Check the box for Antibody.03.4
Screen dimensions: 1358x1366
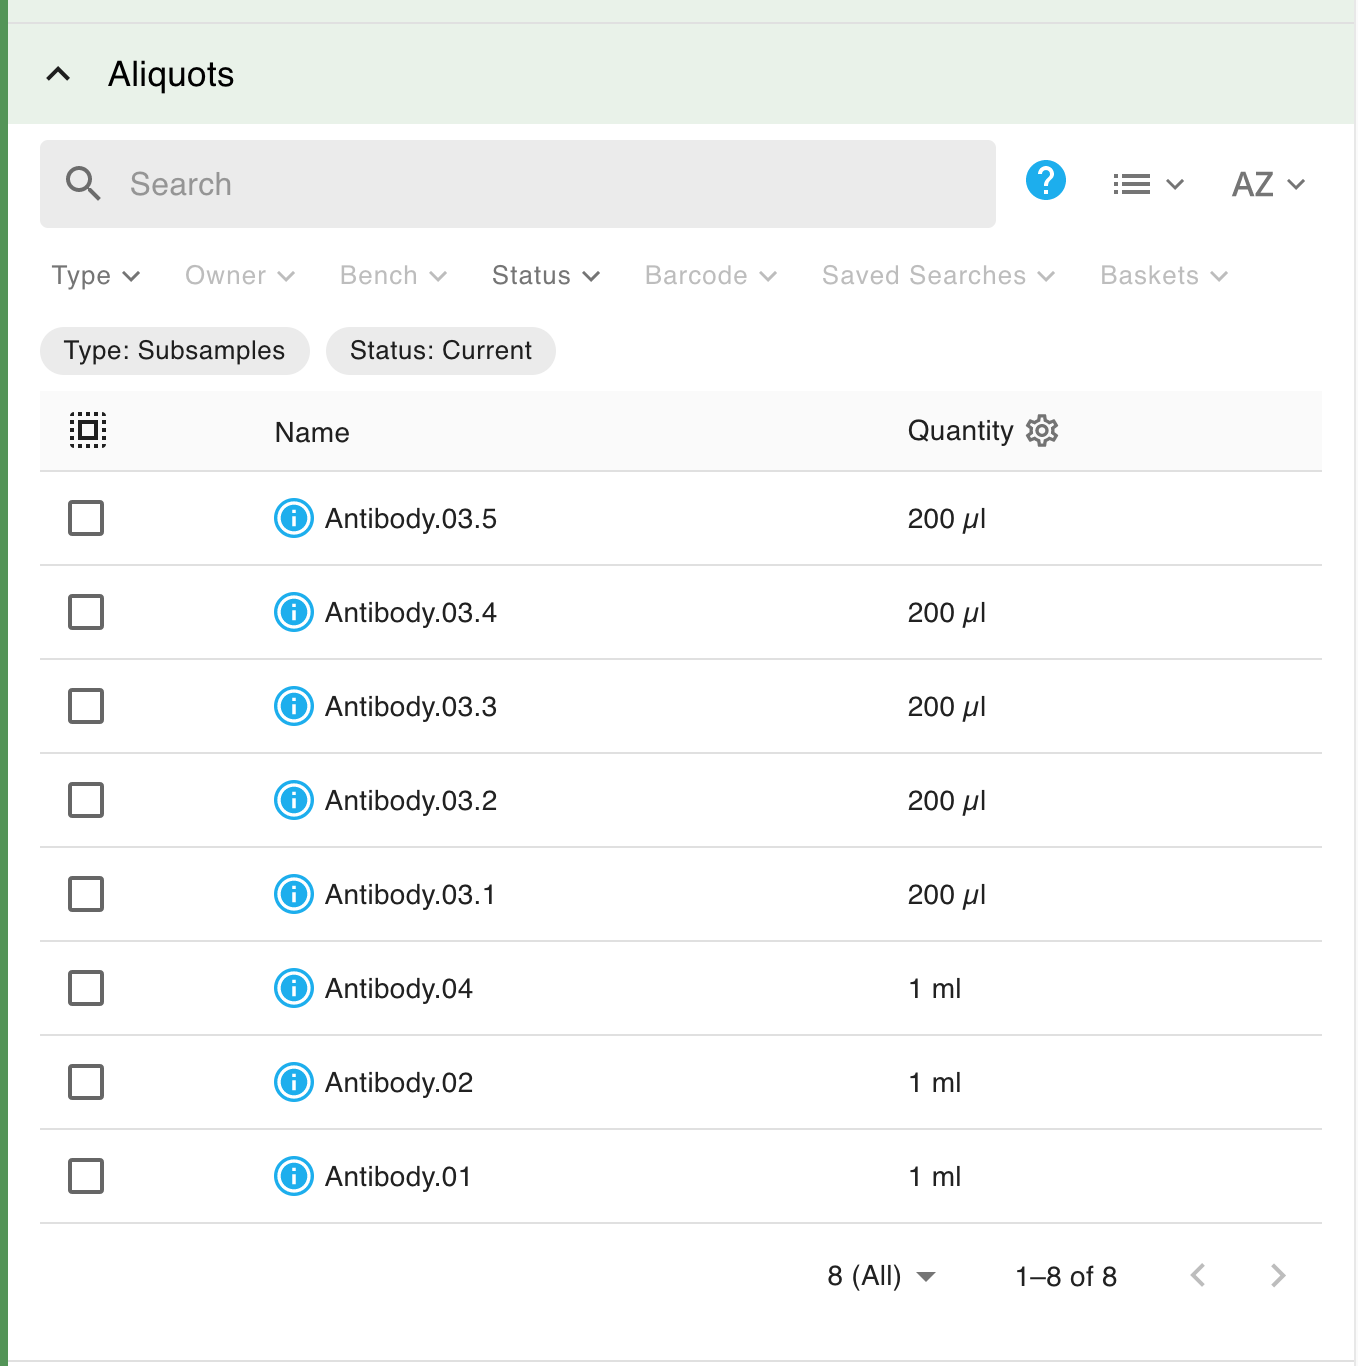tap(86, 612)
